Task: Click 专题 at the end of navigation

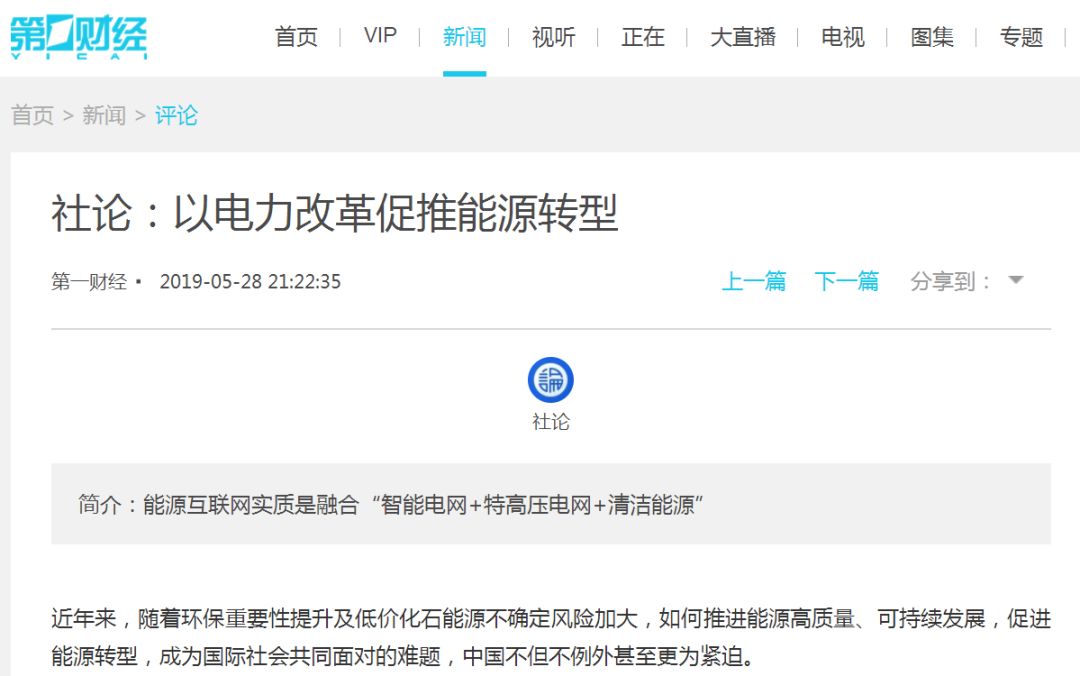Action: (1021, 37)
